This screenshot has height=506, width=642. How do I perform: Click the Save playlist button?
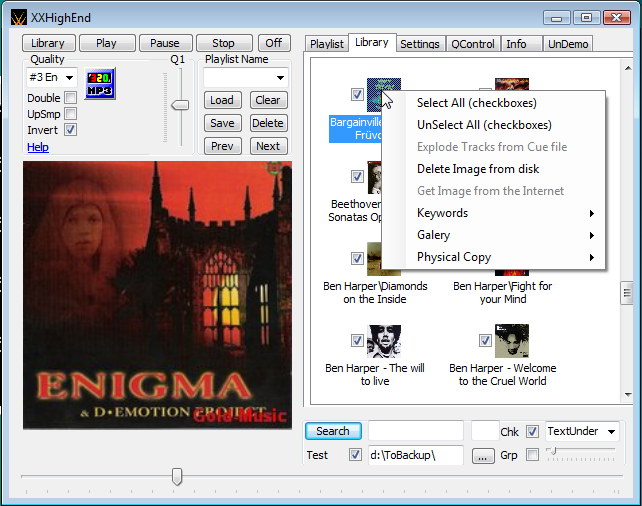(x=222, y=123)
